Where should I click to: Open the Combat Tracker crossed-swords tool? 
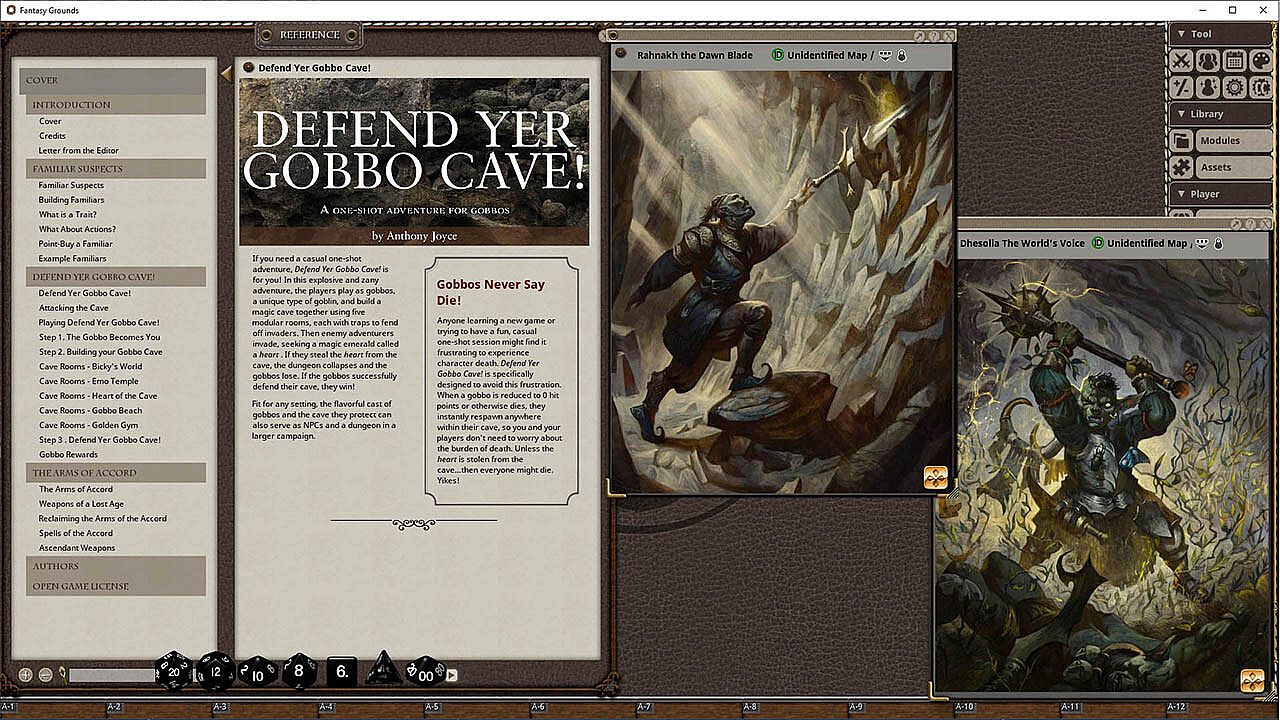pos(1181,61)
